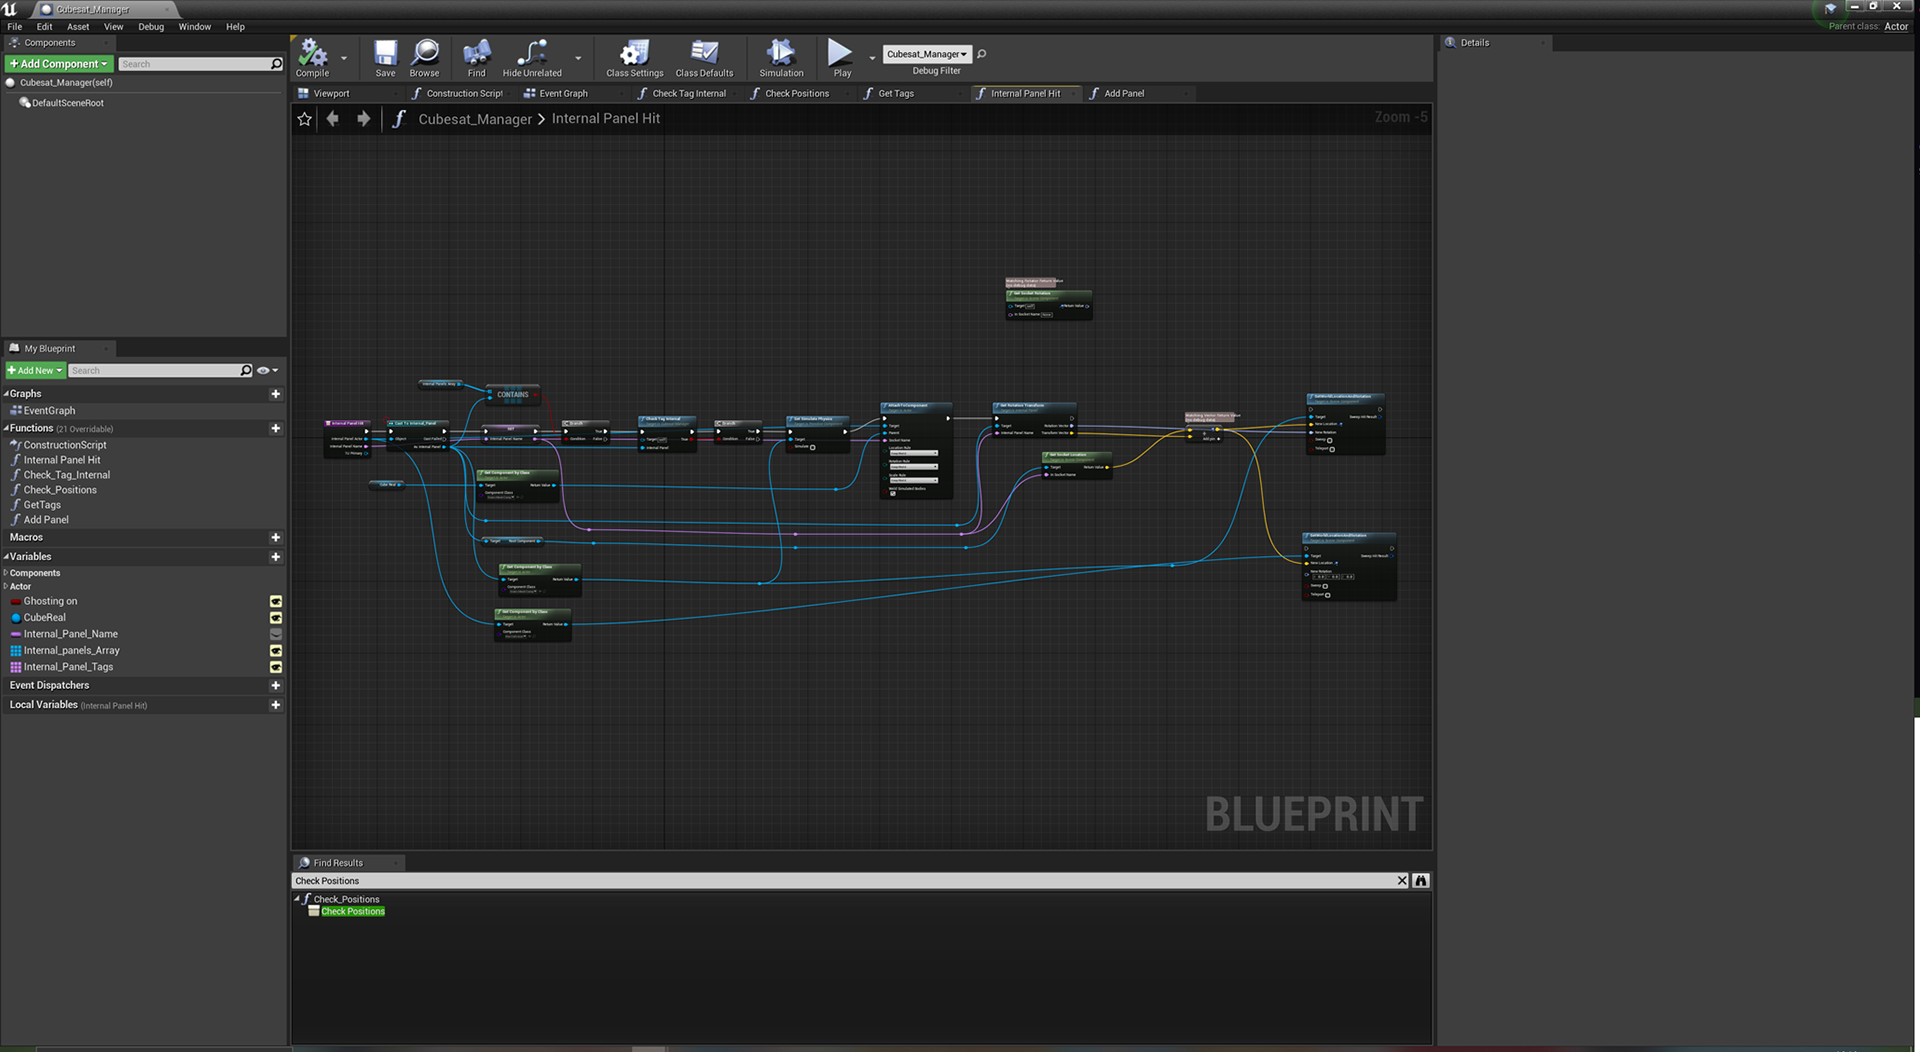This screenshot has height=1052, width=1920.
Task: Click the My Blueprint search magnifier icon
Action: coord(246,371)
